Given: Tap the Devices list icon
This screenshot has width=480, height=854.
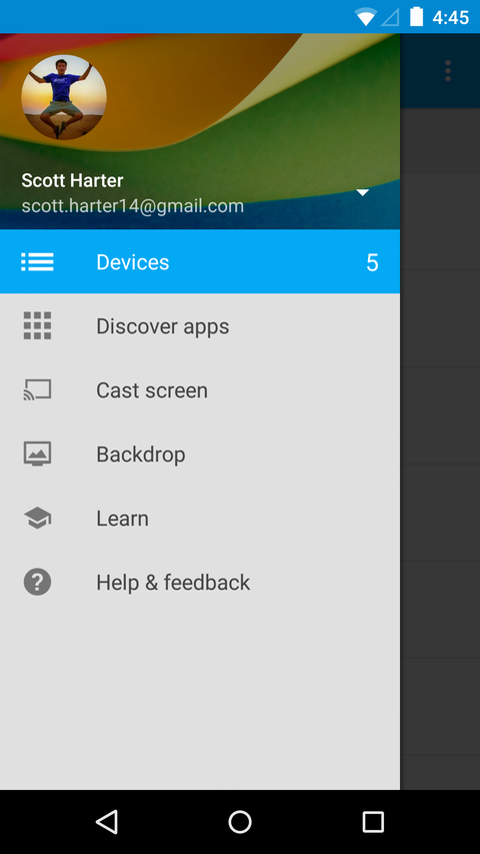Looking at the screenshot, I should (37, 262).
